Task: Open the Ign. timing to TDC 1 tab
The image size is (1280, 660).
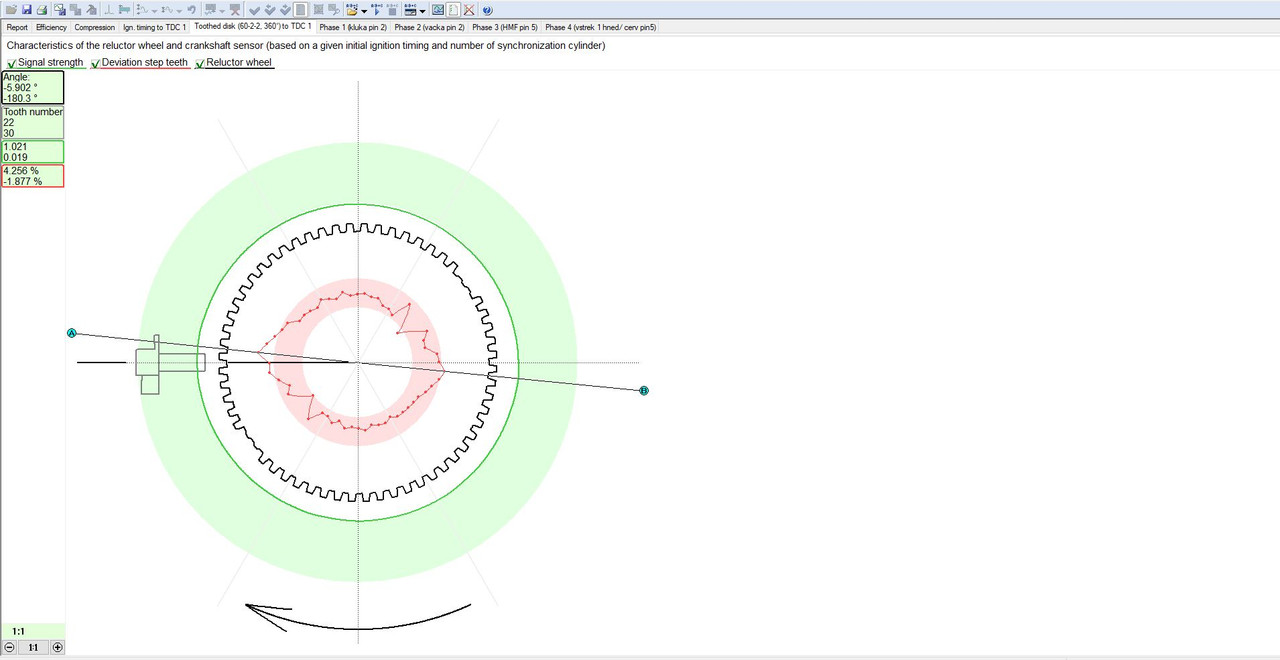Action: [x=155, y=27]
